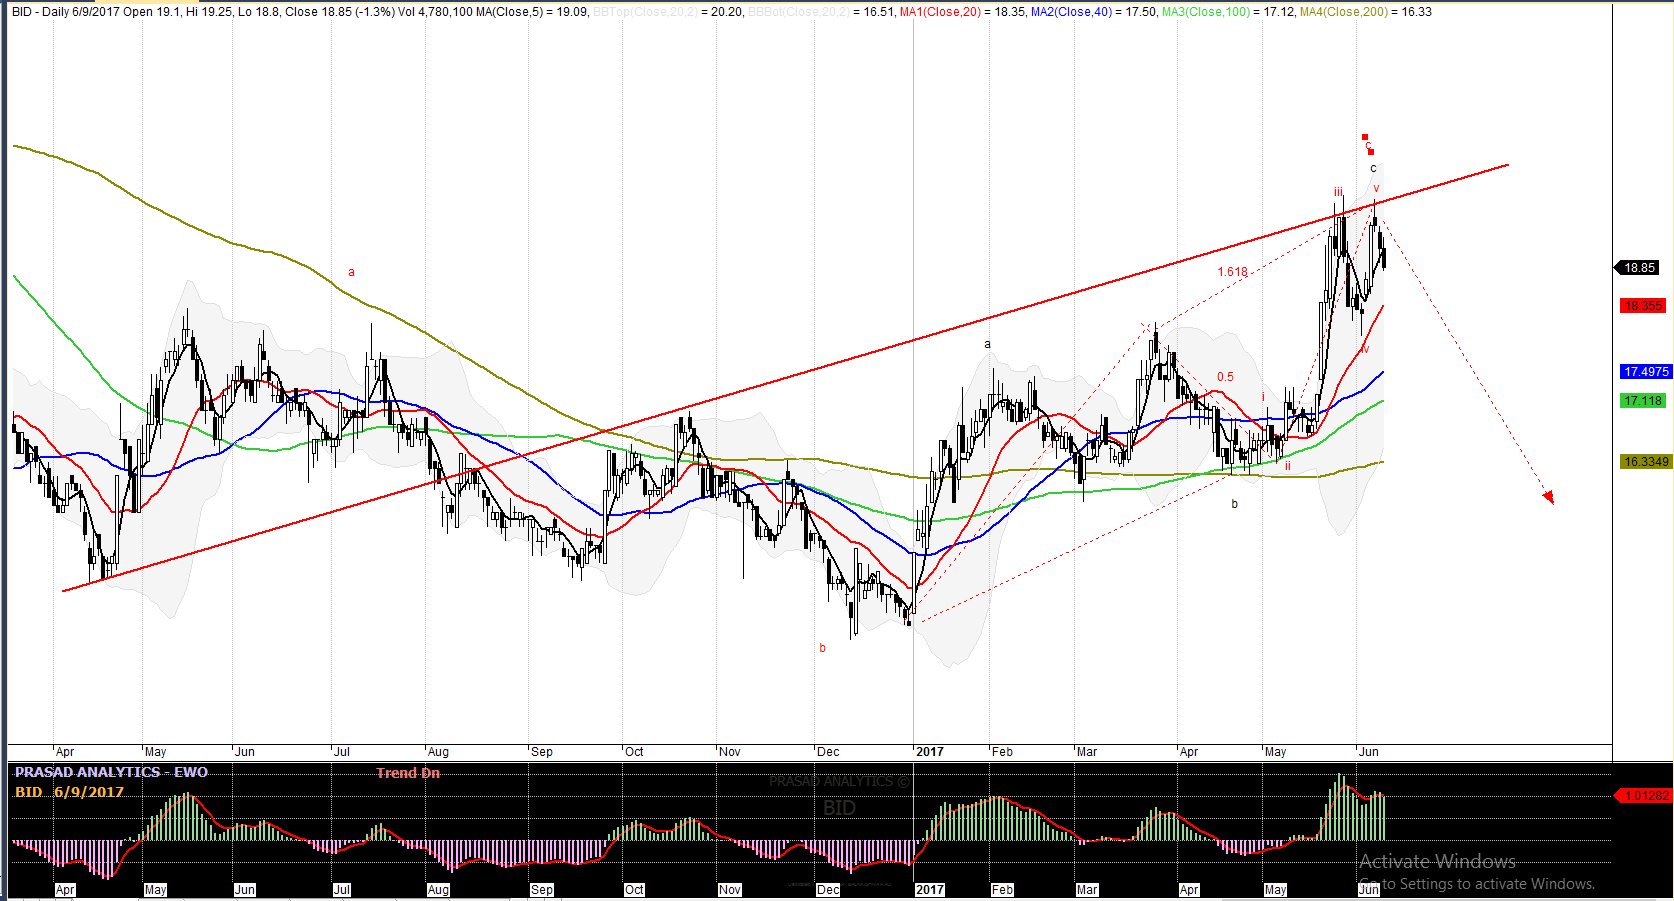Click the 2017 marker on main chart axis
1674x901 pixels.
pyautogui.click(x=930, y=752)
